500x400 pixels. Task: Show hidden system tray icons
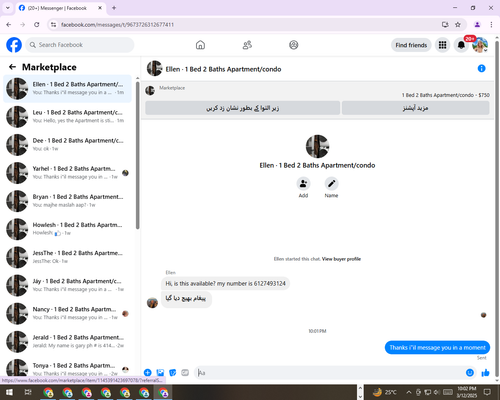(x=409, y=392)
